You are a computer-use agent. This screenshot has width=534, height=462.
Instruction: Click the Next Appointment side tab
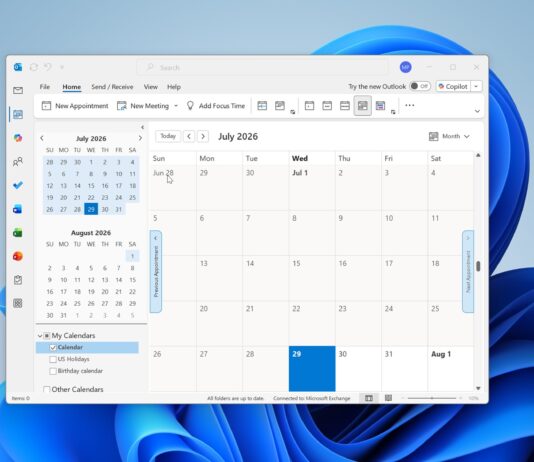pos(468,271)
